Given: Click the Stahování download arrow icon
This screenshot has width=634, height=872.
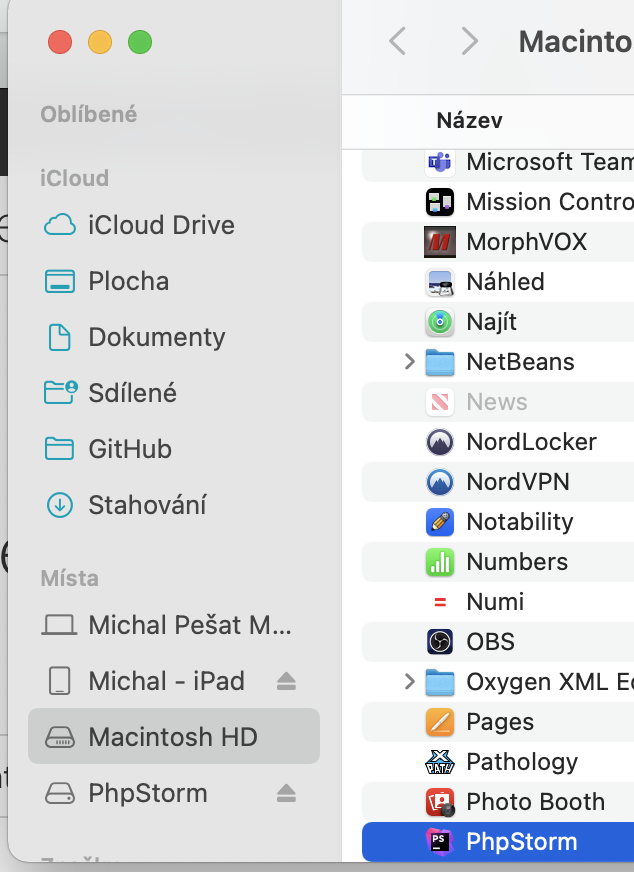Looking at the screenshot, I should [x=60, y=506].
